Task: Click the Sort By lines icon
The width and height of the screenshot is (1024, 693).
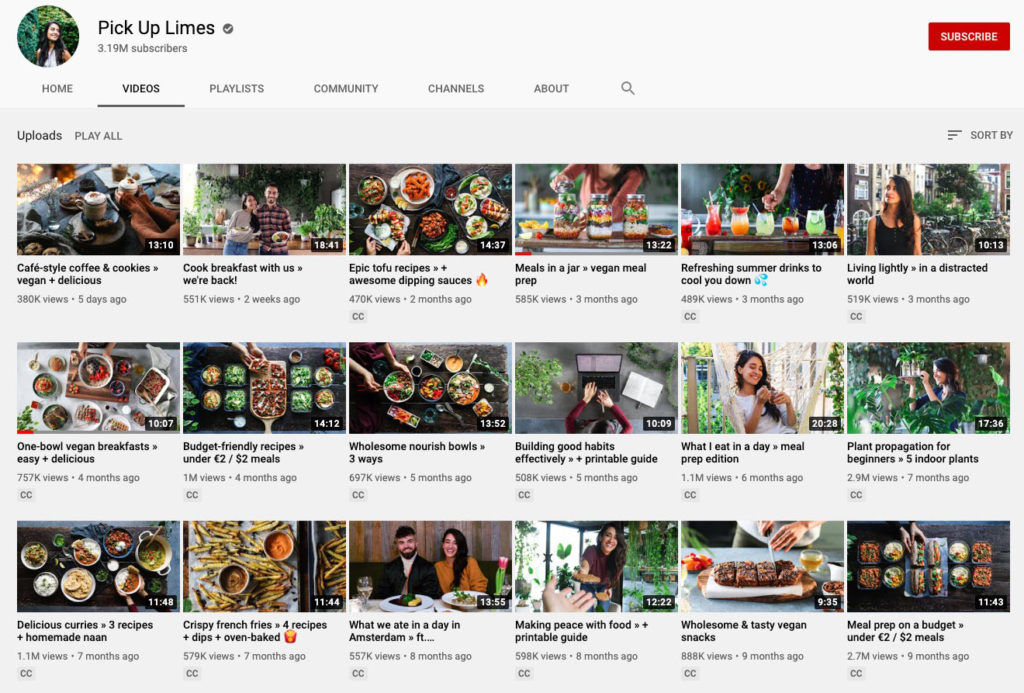Action: click(954, 135)
